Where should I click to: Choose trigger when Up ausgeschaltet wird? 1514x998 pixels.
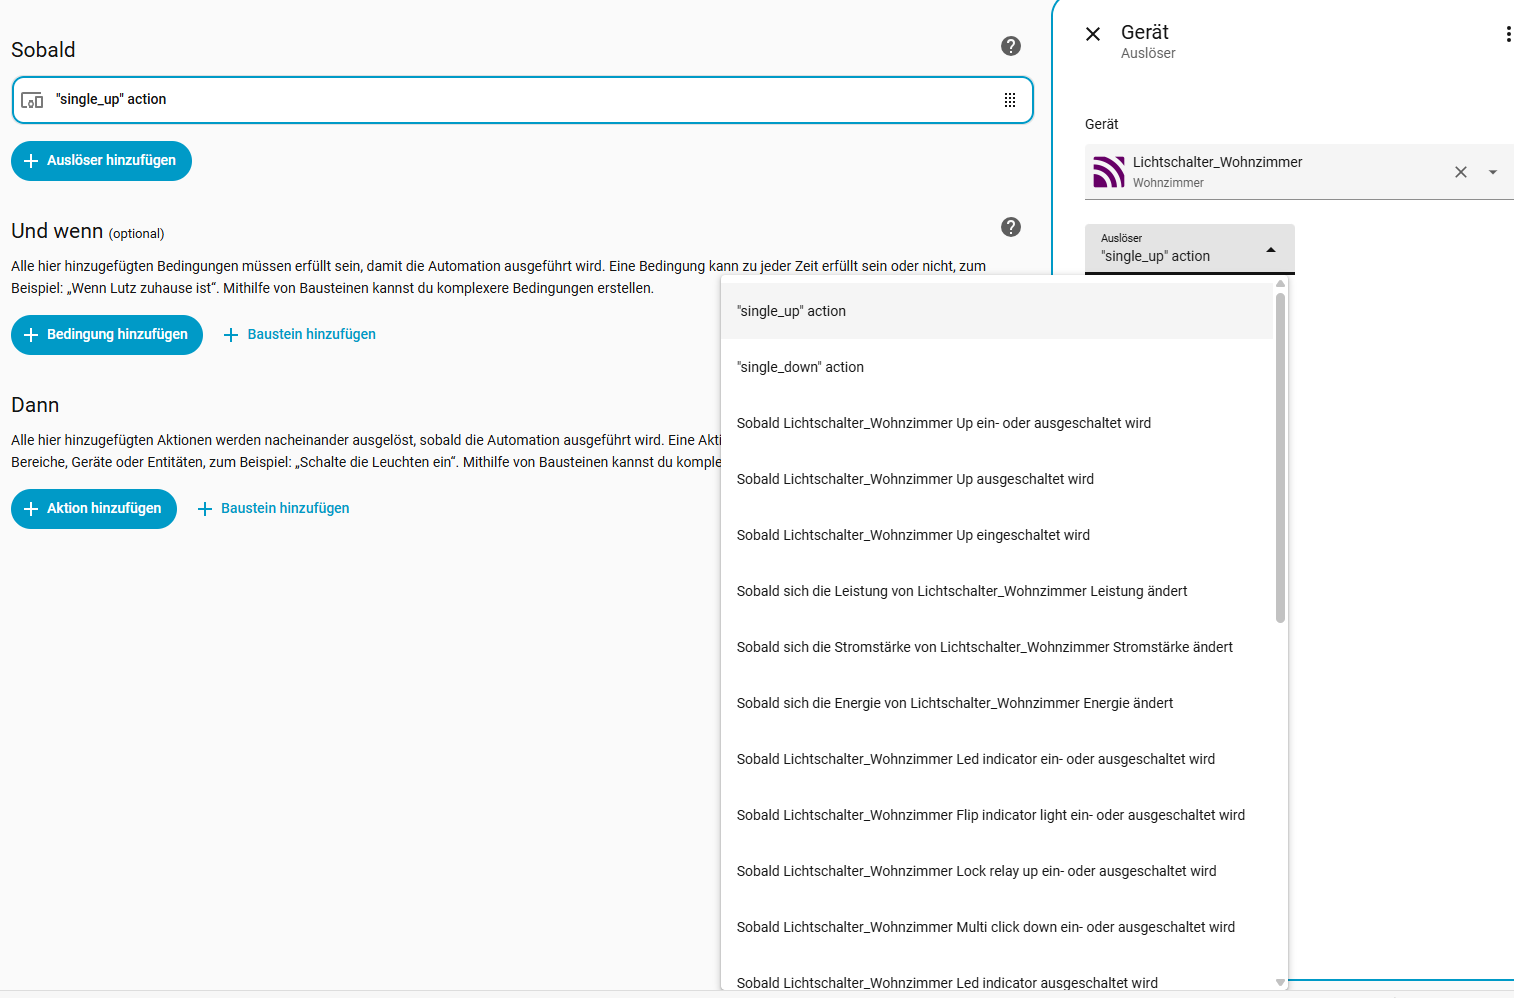(x=915, y=479)
